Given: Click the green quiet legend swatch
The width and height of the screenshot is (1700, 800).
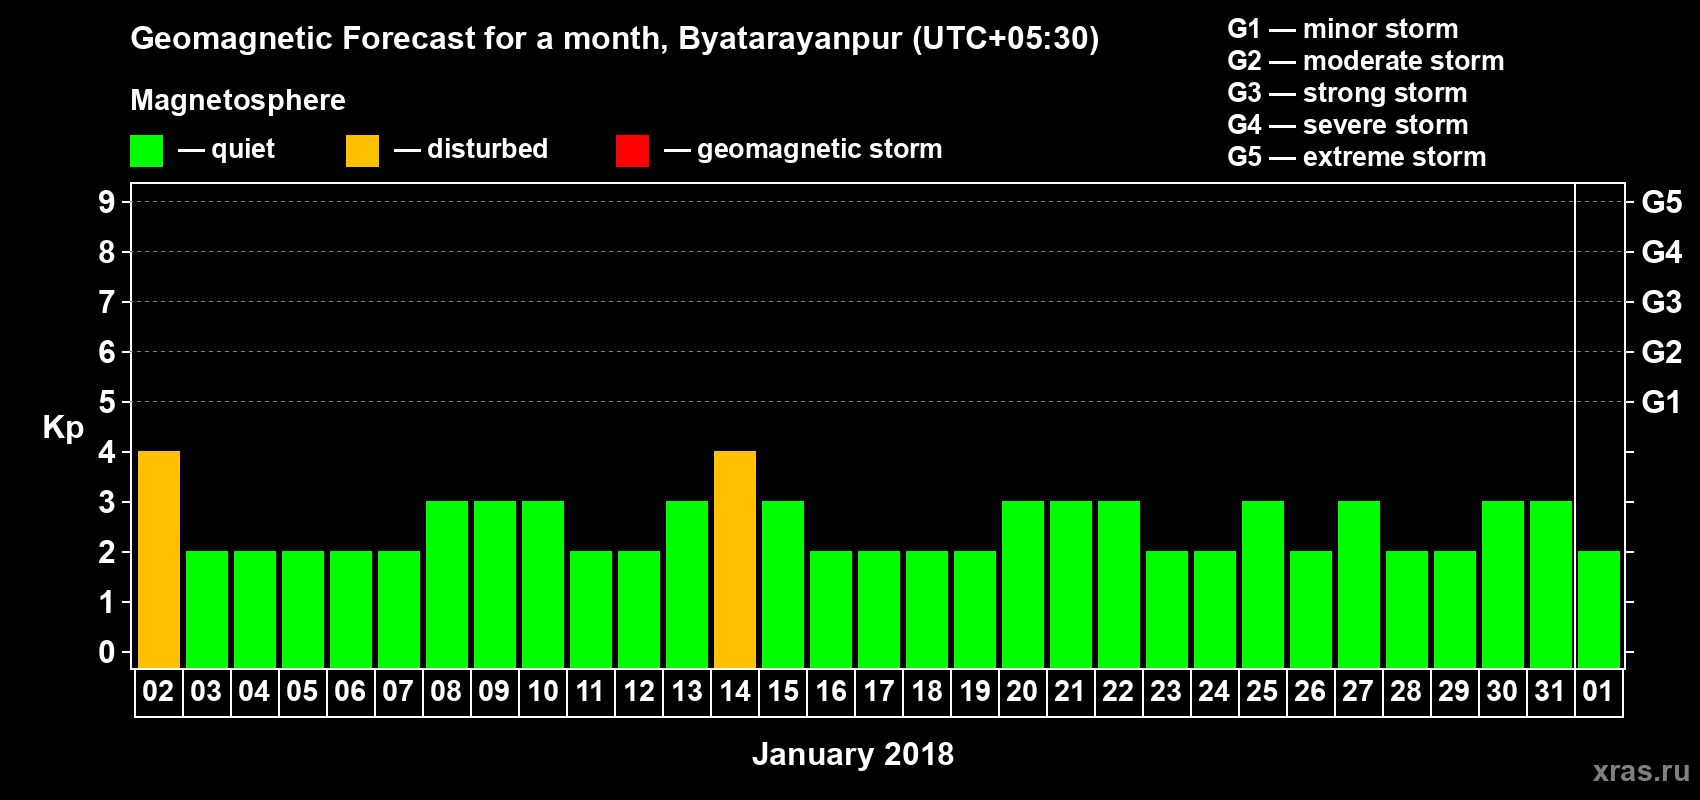Looking at the screenshot, I should (x=146, y=151).
